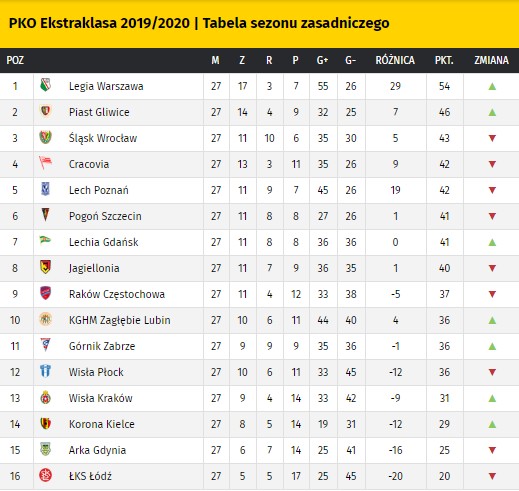Click the Jagiellonia club crest

click(46, 267)
